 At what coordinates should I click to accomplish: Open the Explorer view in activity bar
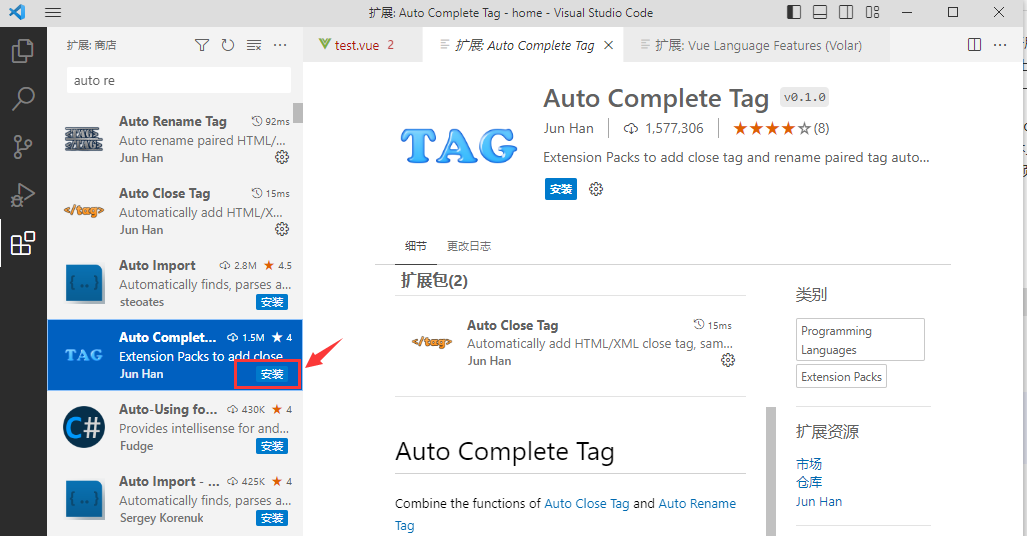[23, 51]
